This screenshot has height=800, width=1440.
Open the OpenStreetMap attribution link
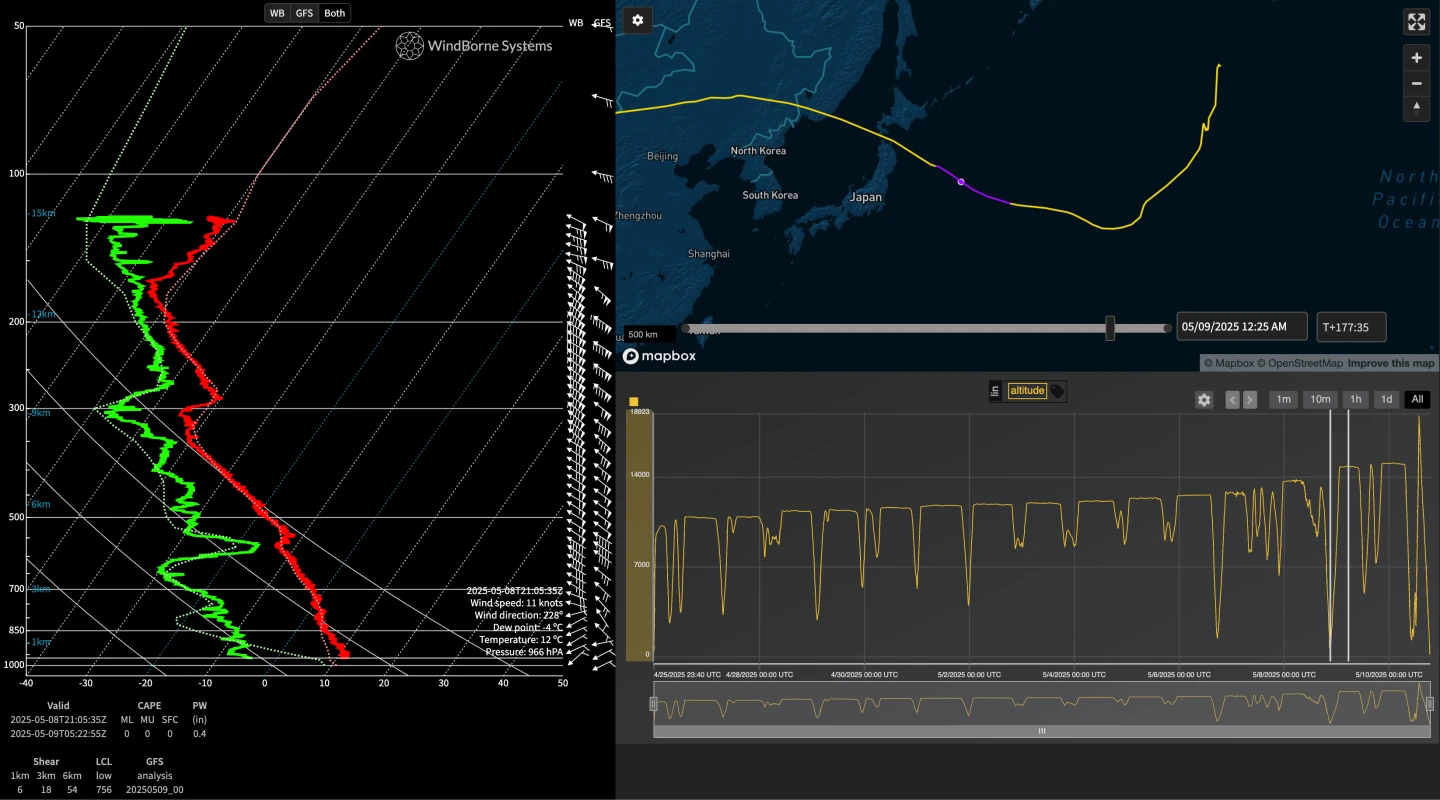pos(1299,363)
